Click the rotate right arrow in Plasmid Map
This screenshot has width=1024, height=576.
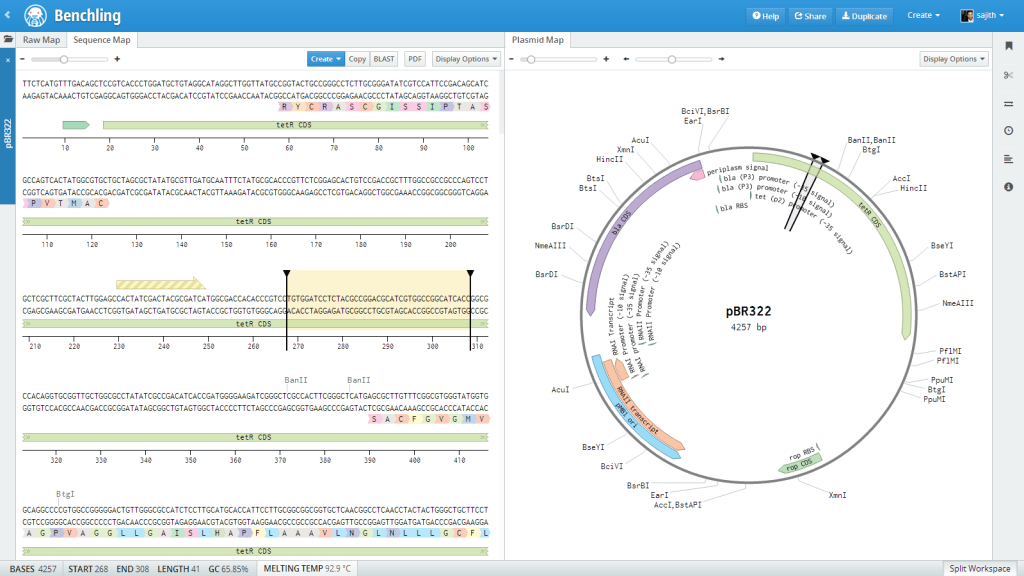point(719,59)
